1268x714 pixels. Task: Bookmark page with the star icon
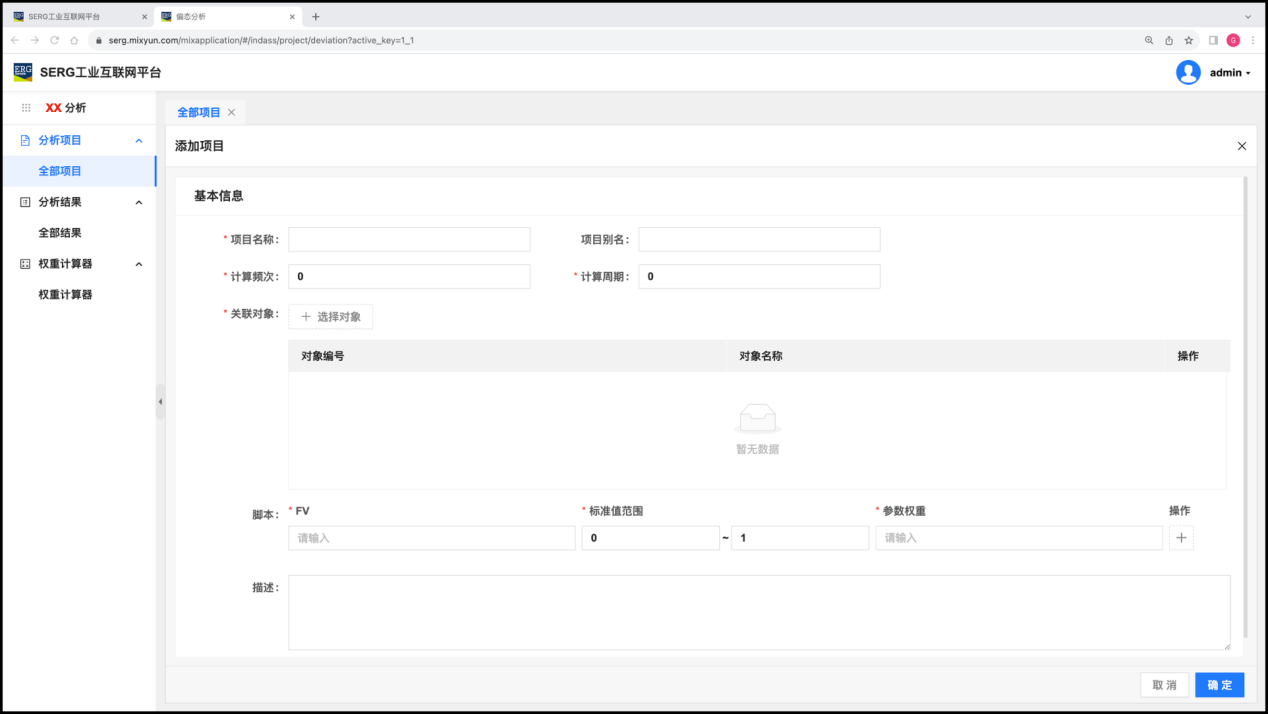[1189, 40]
